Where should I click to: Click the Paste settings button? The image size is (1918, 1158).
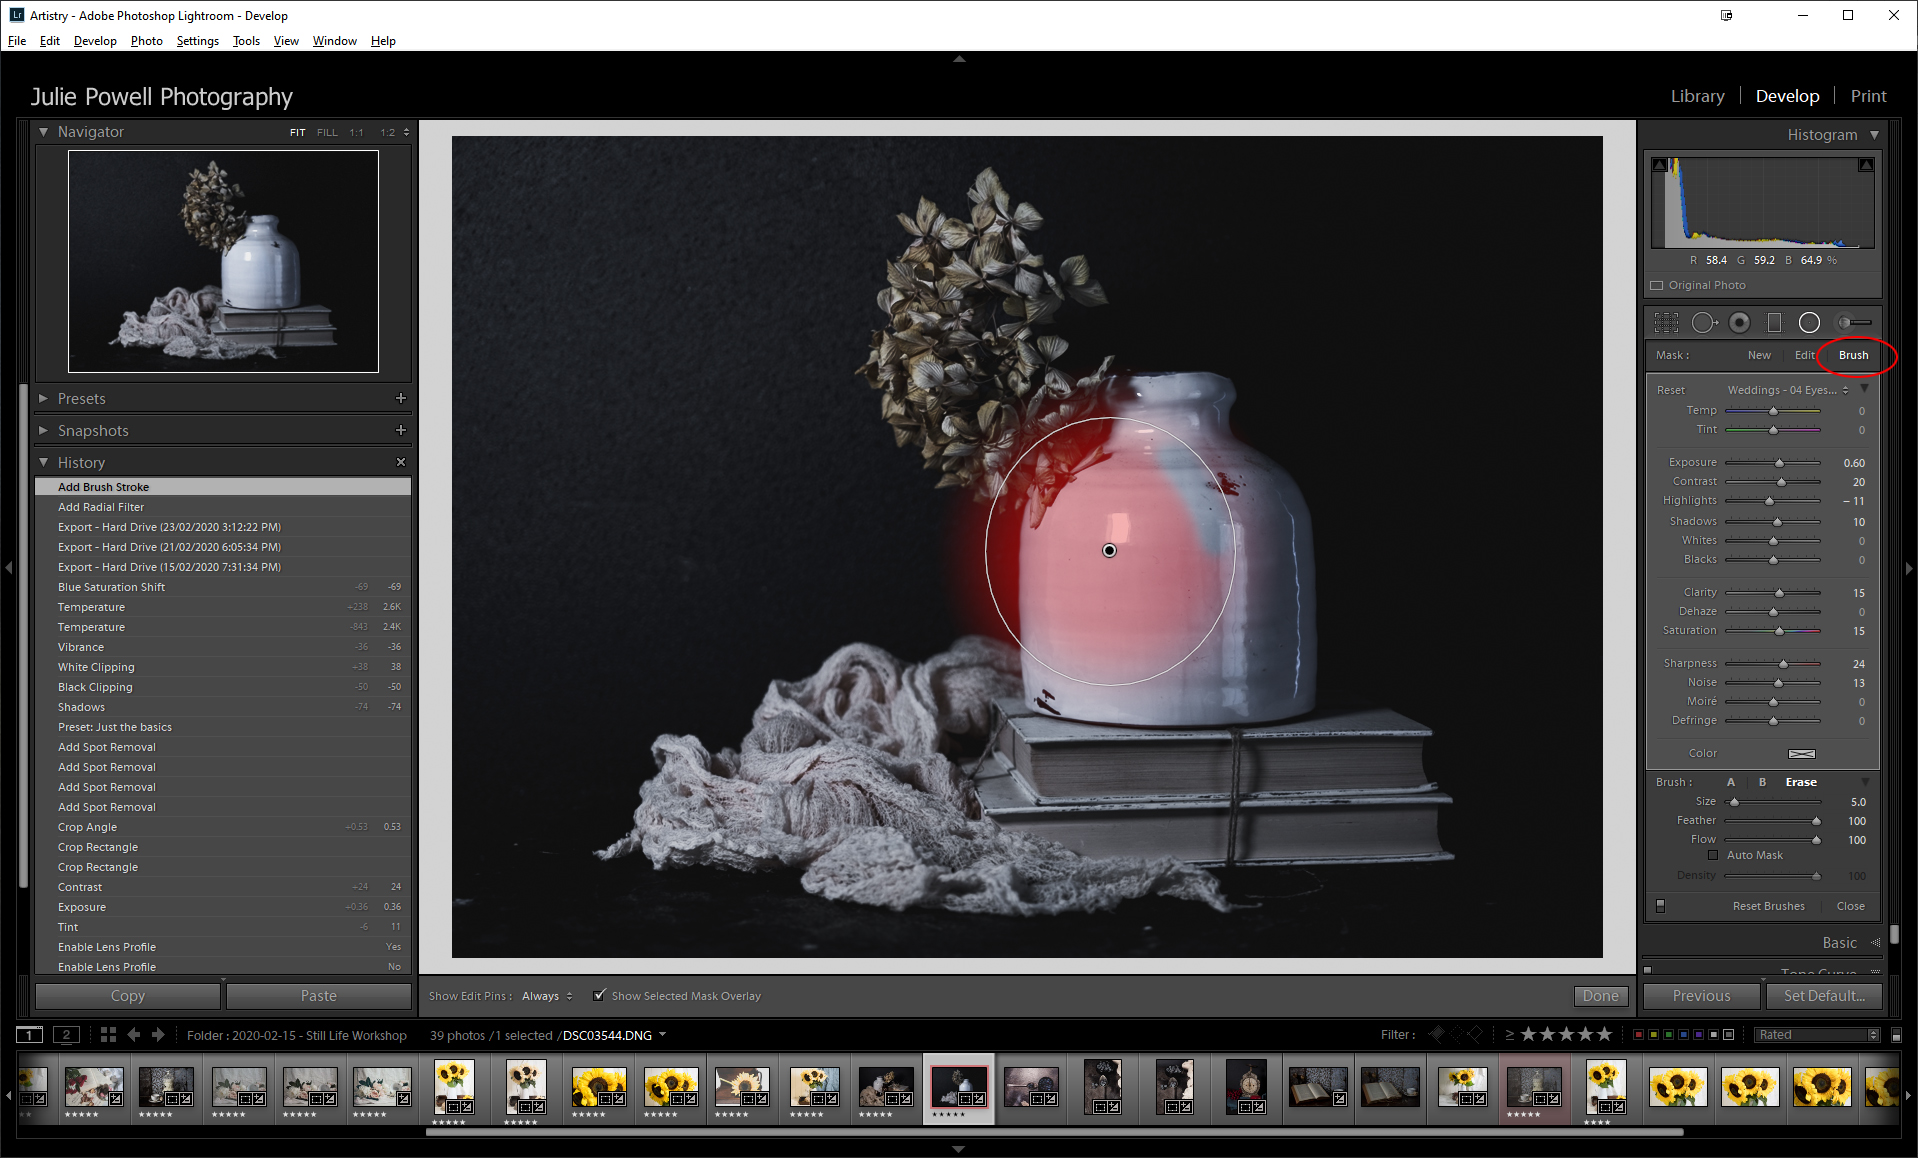[x=319, y=996]
